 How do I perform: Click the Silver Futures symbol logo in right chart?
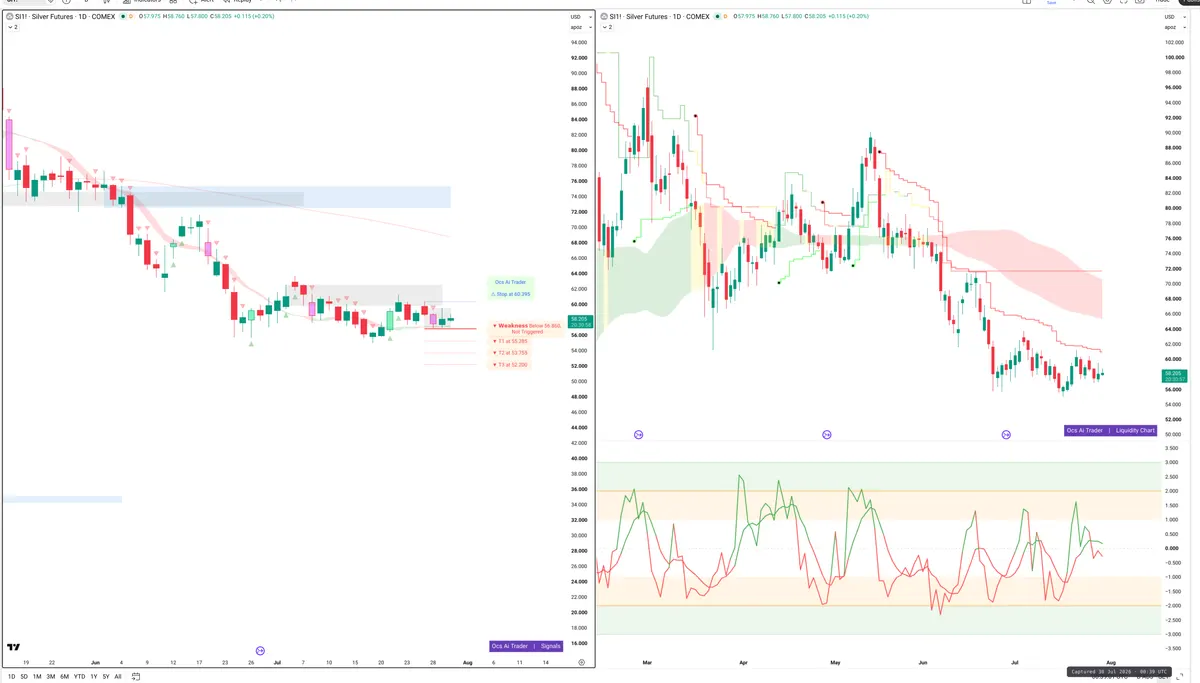coord(605,17)
